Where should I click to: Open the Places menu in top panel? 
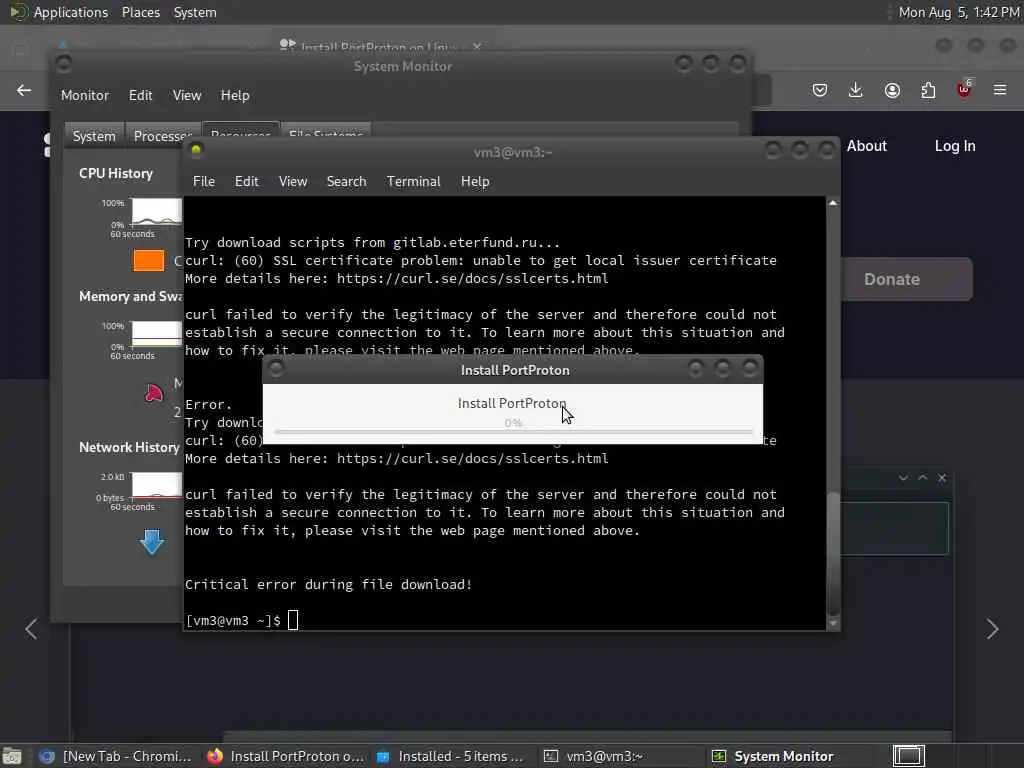pos(140,12)
